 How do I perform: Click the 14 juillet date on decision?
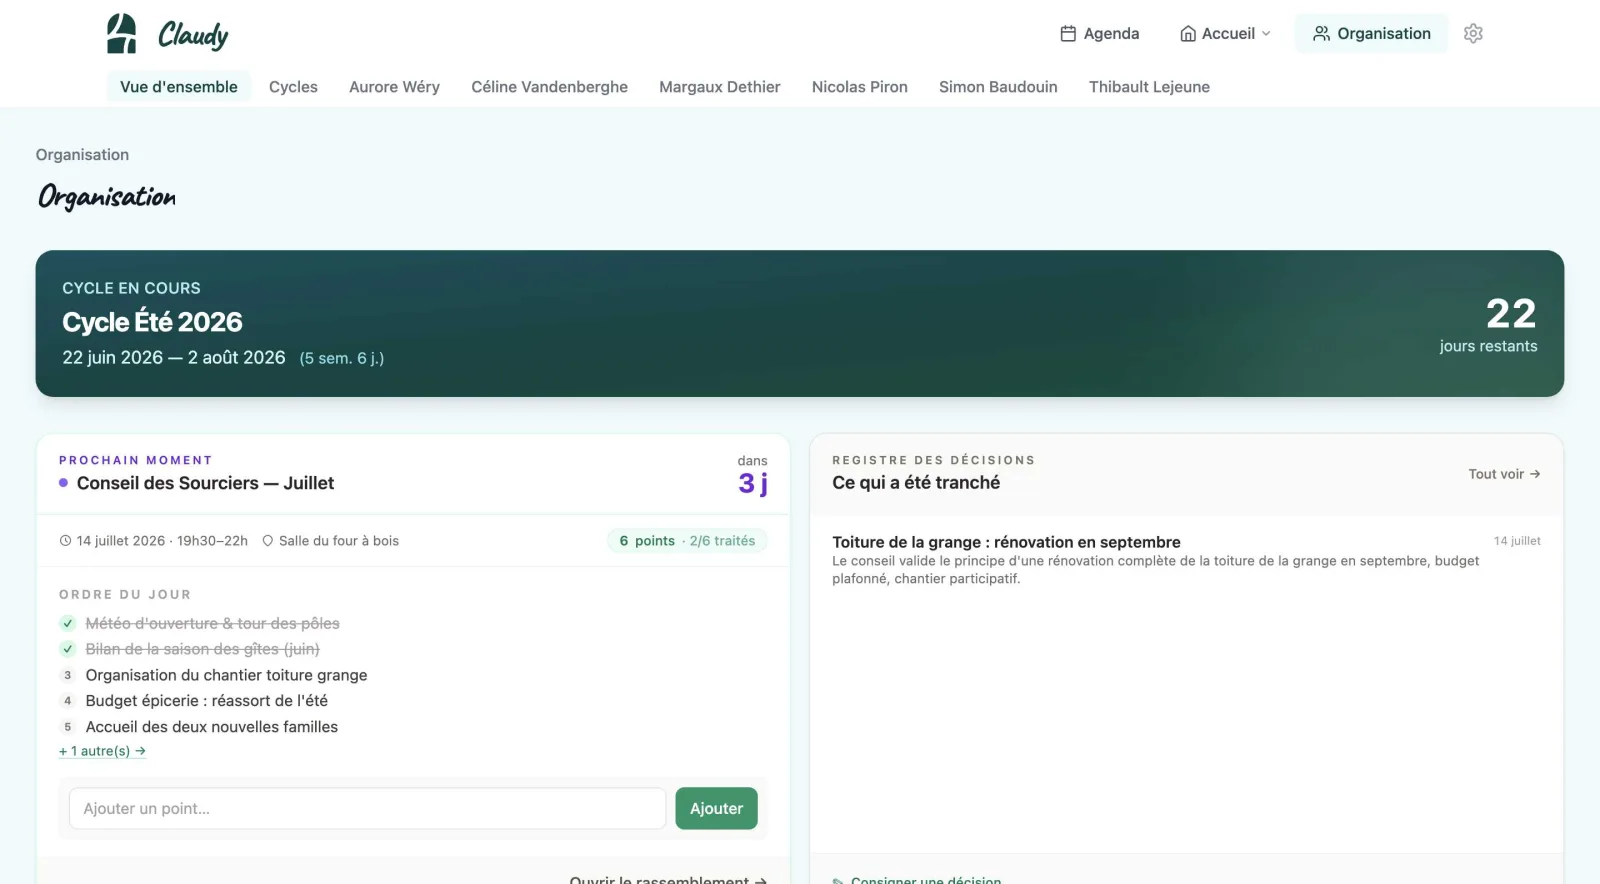click(x=1517, y=541)
